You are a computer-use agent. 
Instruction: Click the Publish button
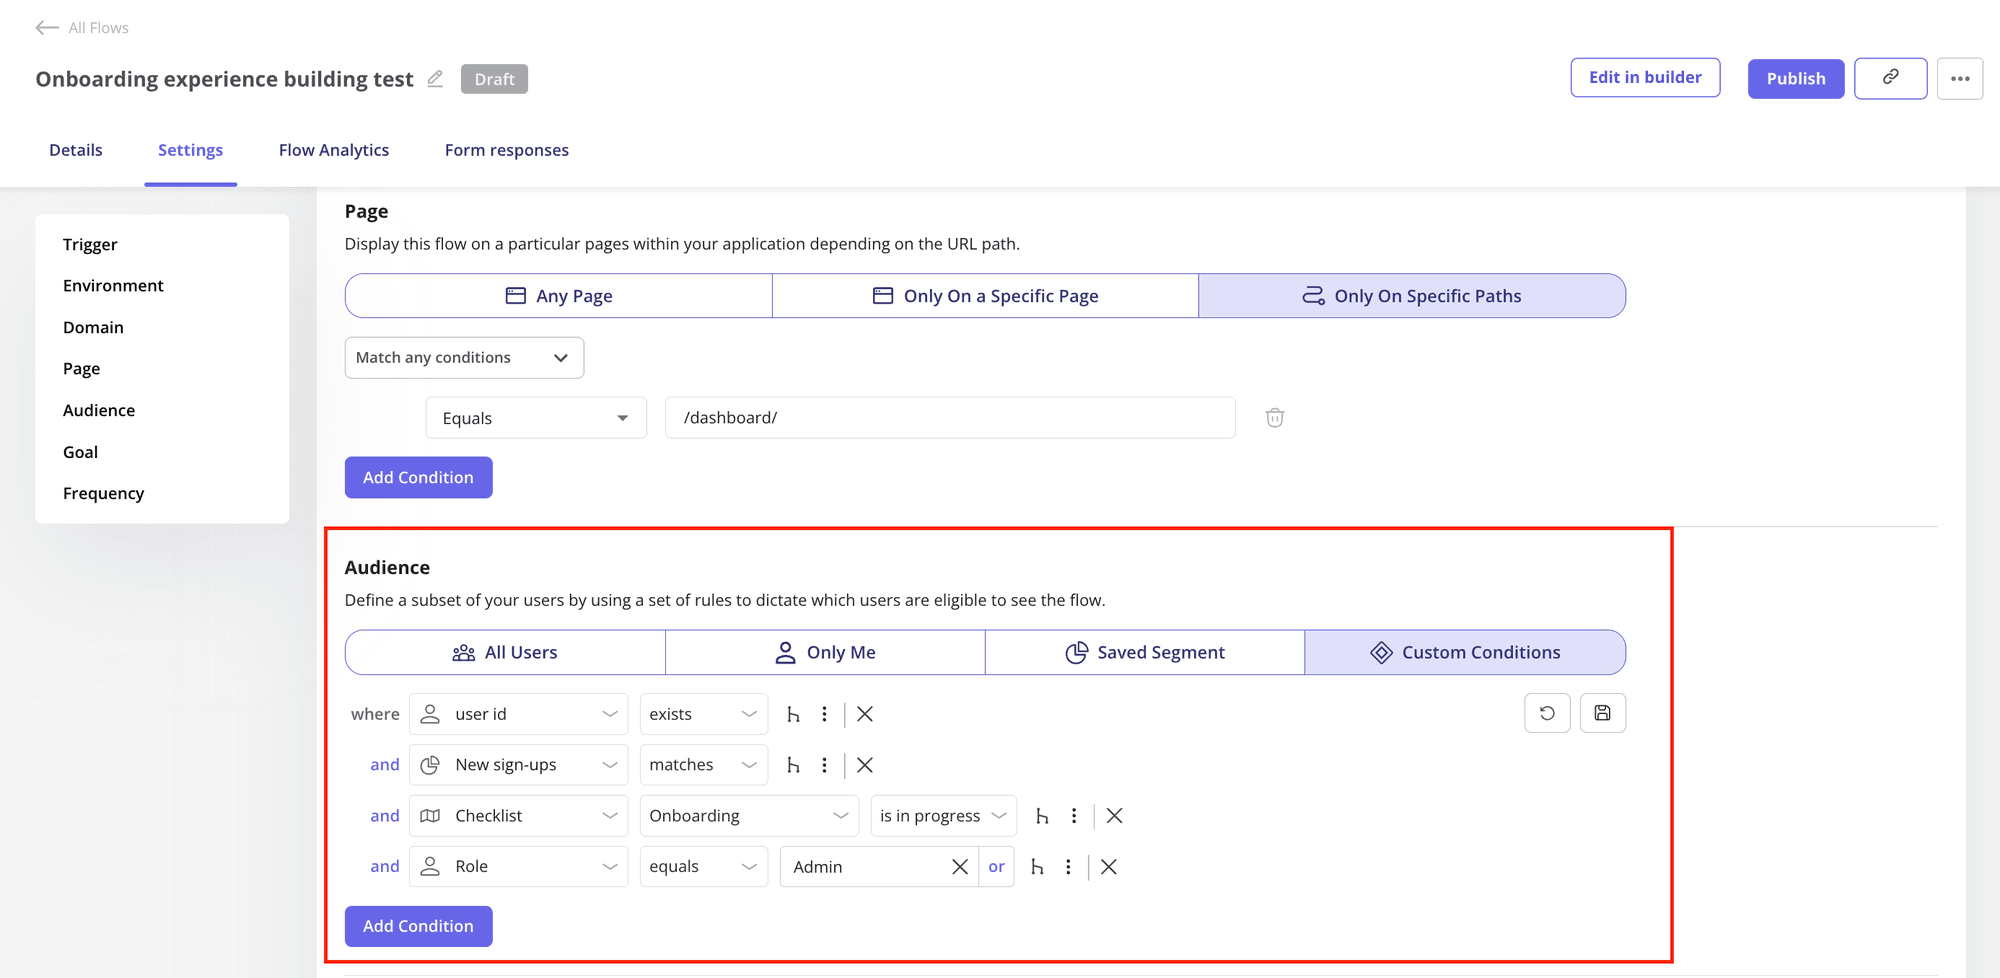(1795, 78)
